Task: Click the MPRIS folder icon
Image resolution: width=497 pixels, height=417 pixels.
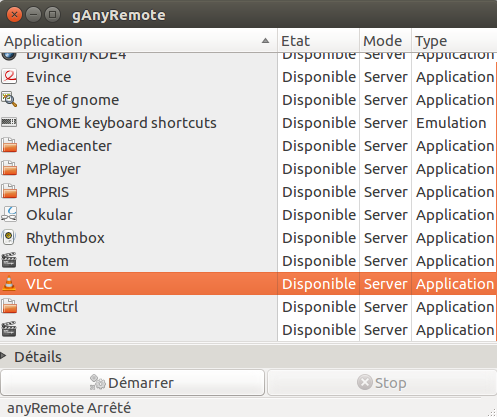Action: pyautogui.click(x=9, y=192)
